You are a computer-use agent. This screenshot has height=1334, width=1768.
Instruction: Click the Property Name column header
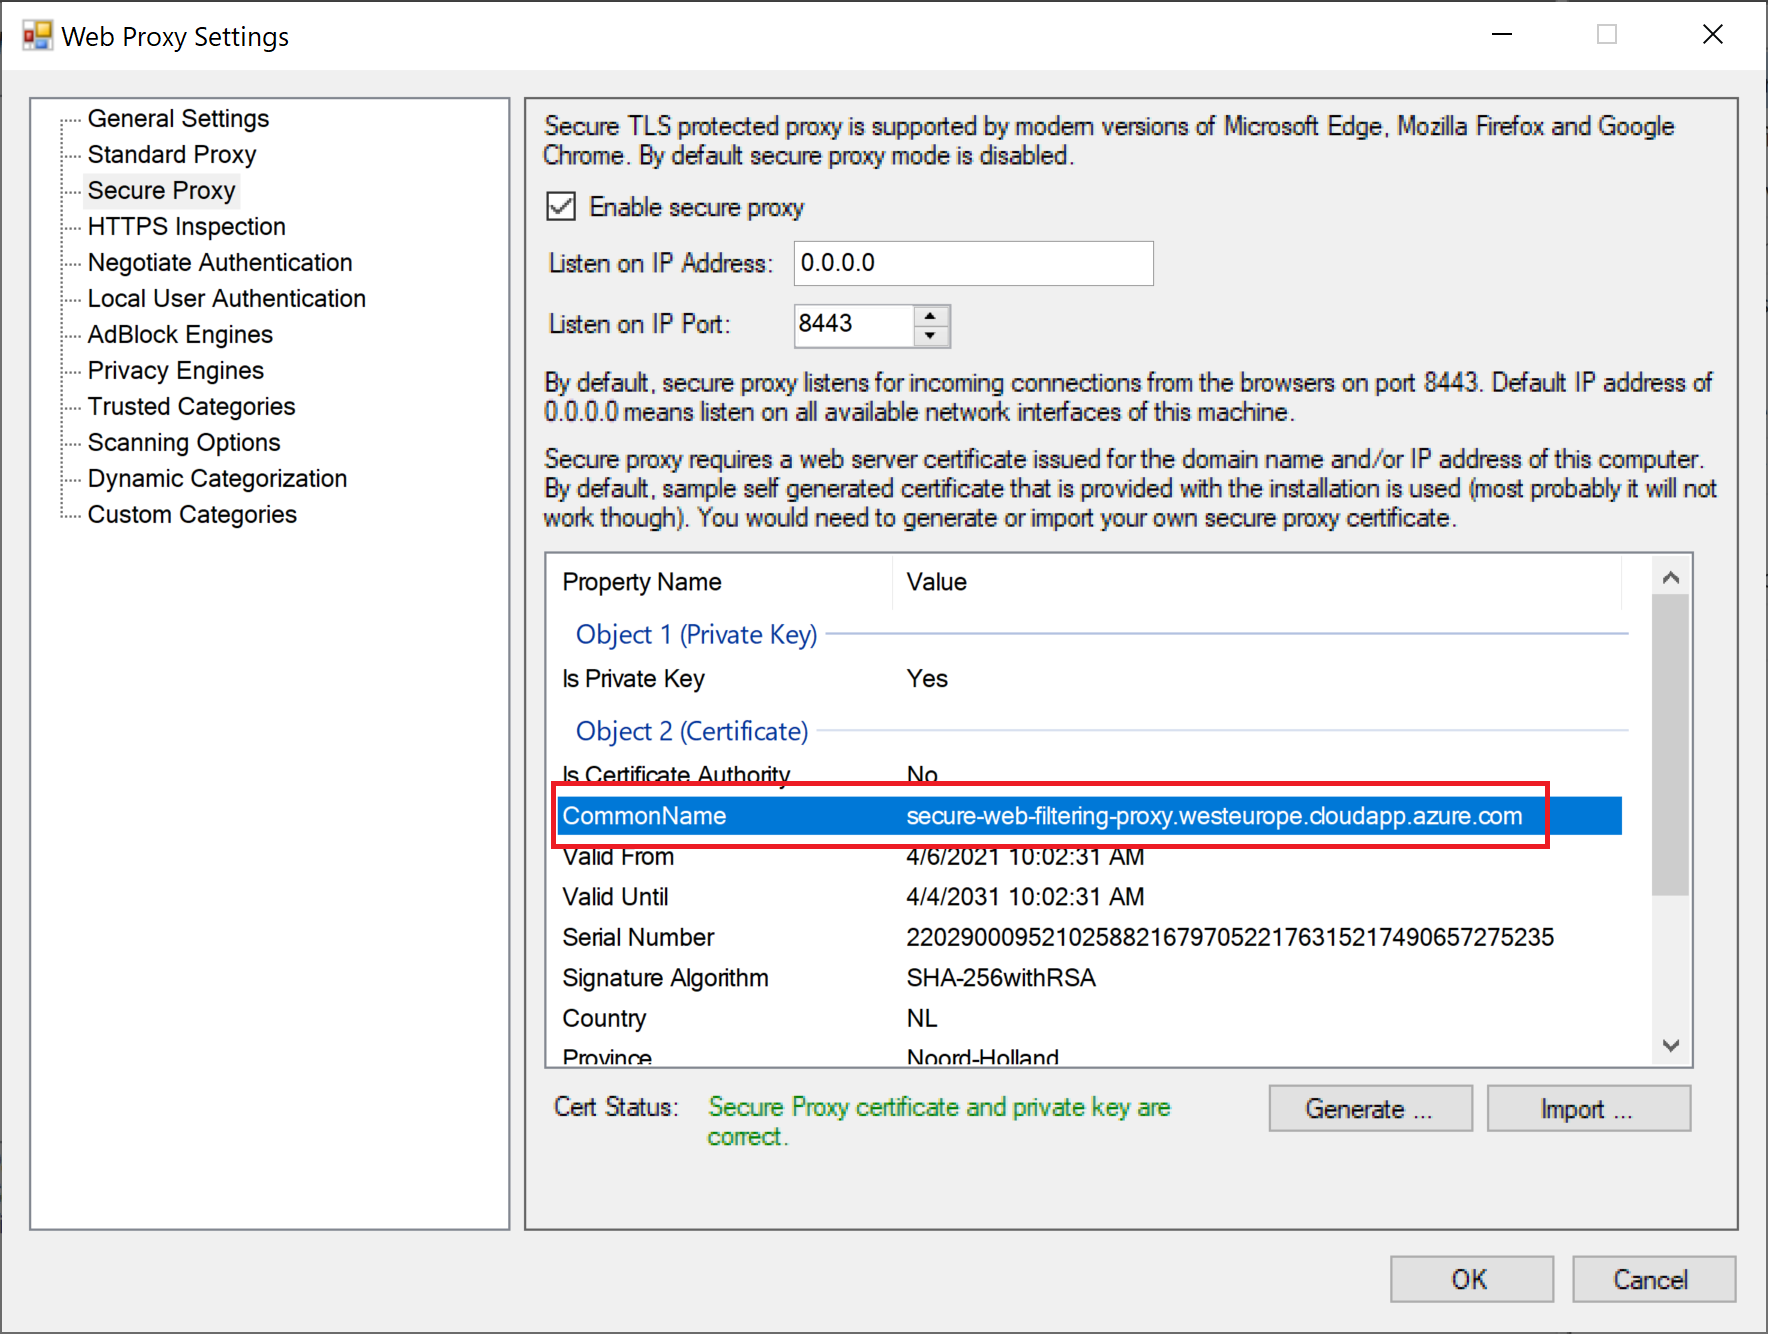click(x=719, y=582)
